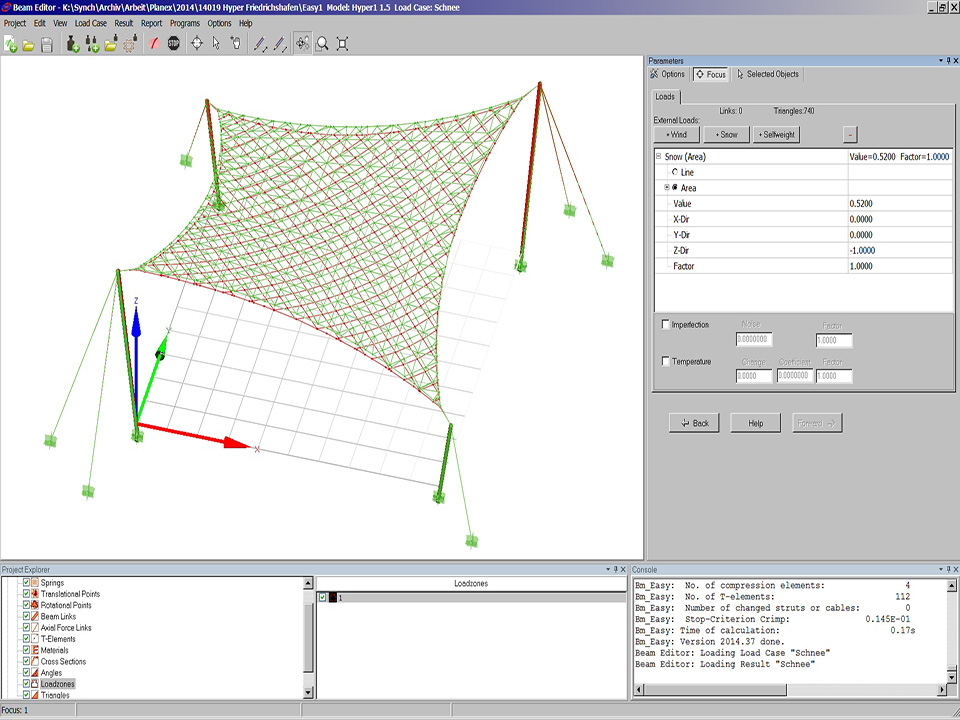Click the Back button

coord(693,423)
